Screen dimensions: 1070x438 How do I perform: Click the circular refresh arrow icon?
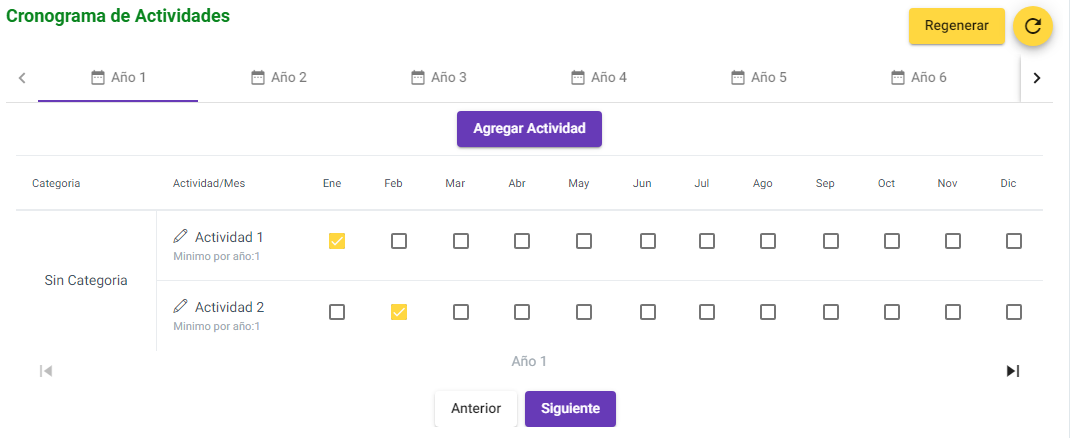click(1032, 27)
